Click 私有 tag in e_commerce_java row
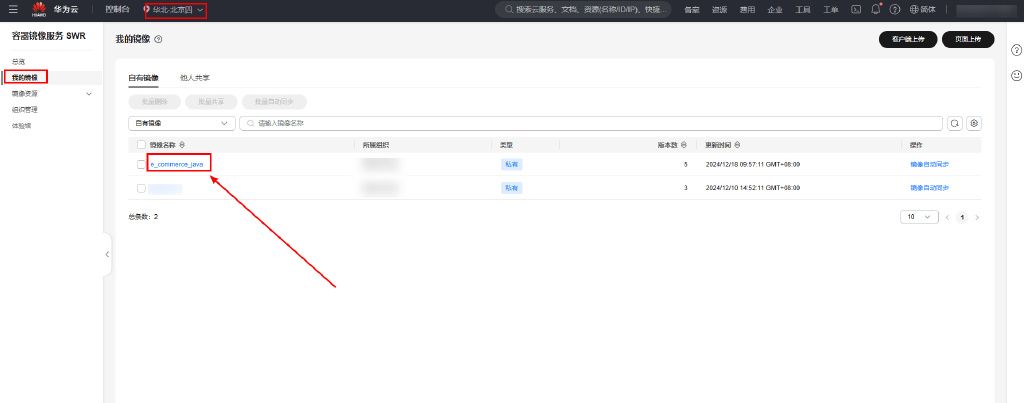Image resolution: width=1024 pixels, height=403 pixels. pos(511,165)
